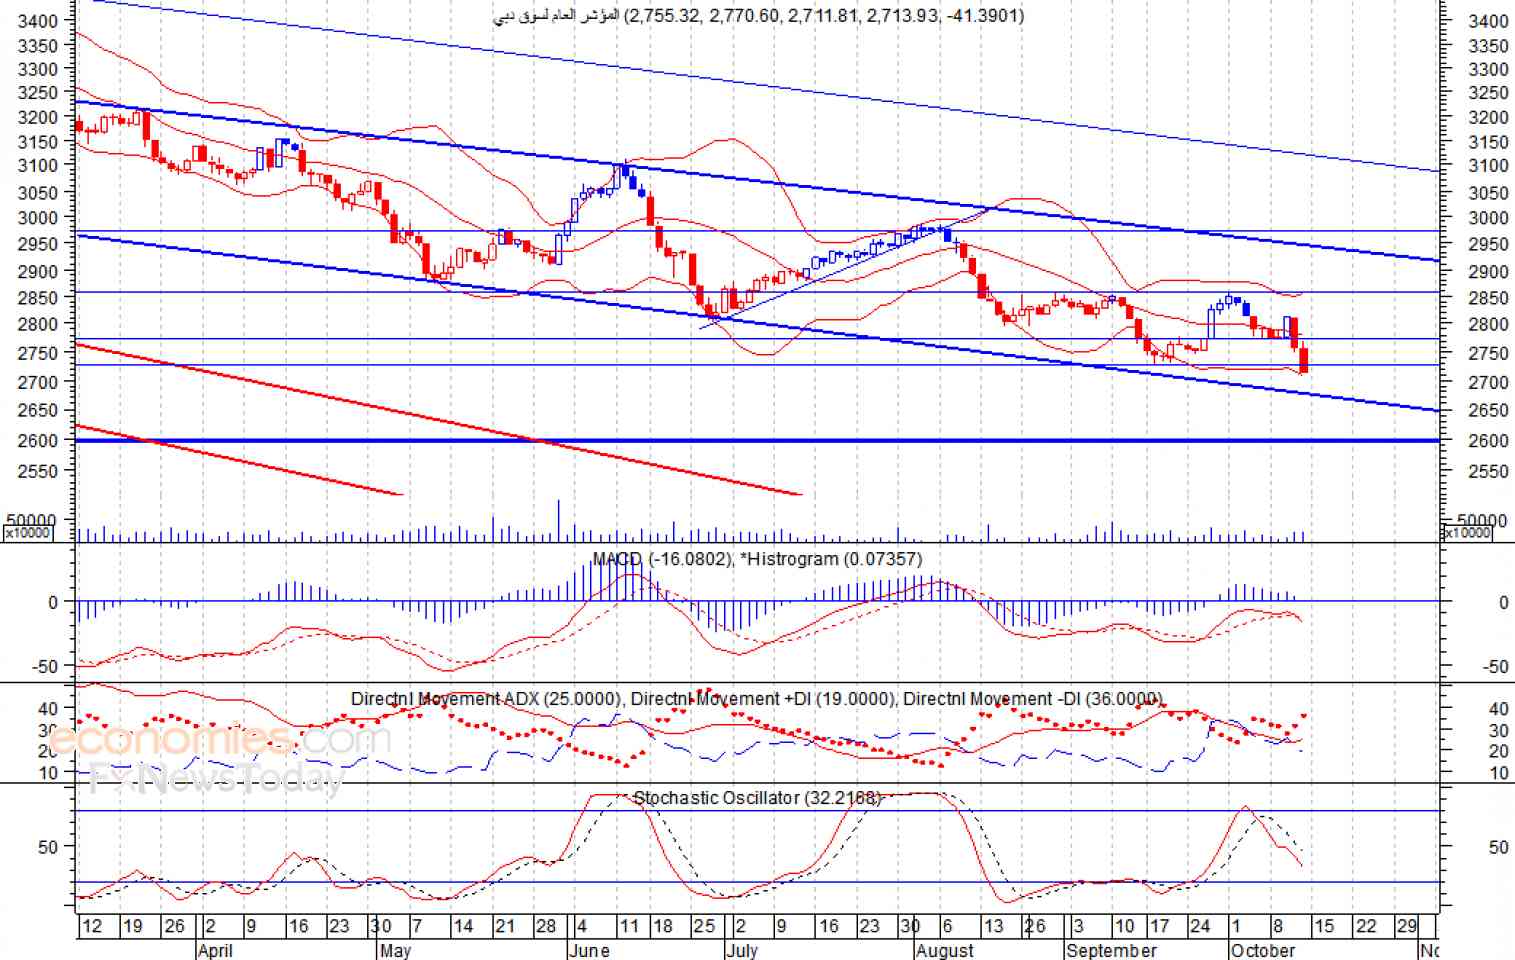The height and width of the screenshot is (960, 1515).
Task: Click the index price header text
Action: pos(759,15)
